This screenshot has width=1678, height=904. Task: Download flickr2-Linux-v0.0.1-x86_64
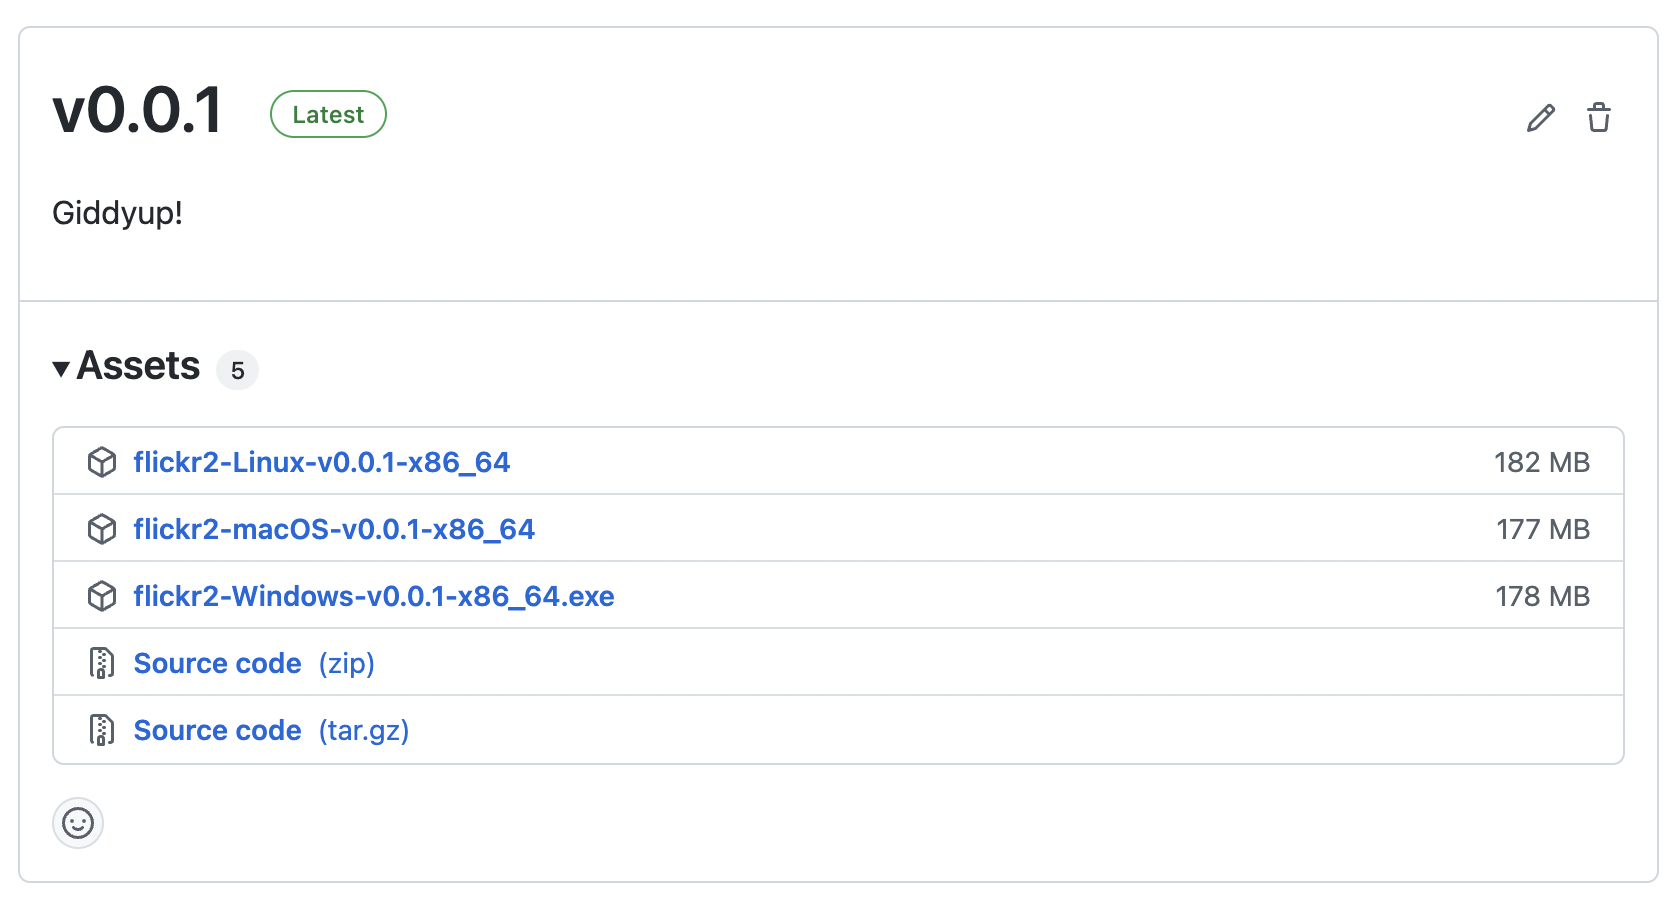321,462
